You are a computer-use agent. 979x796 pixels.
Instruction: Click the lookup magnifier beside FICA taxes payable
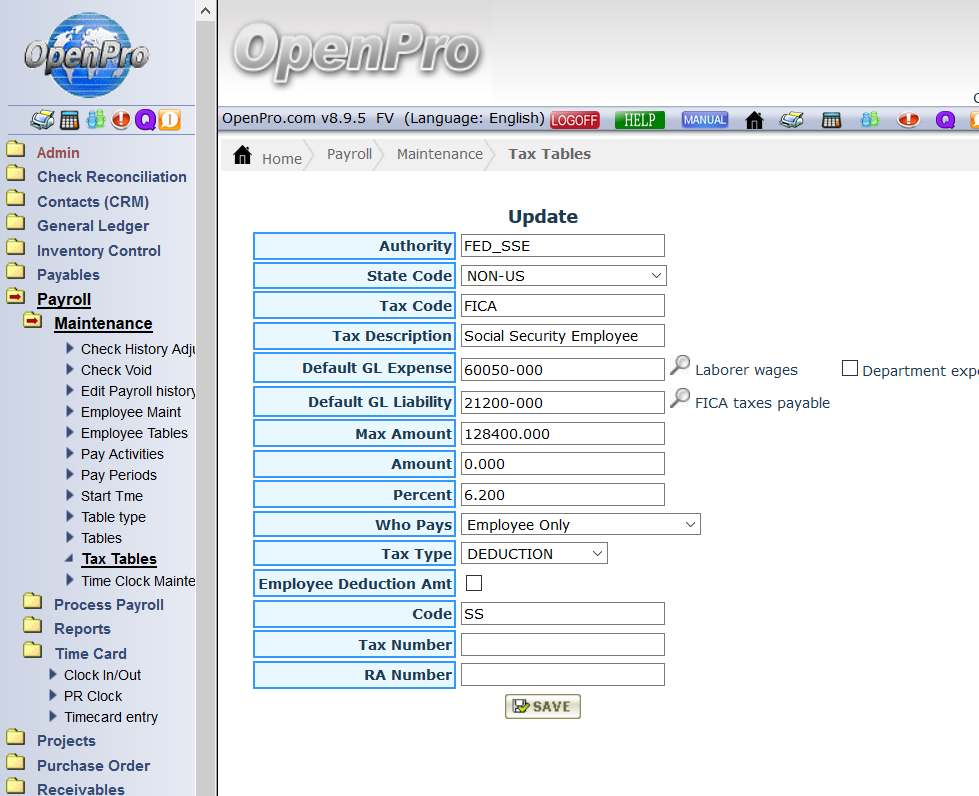click(680, 399)
